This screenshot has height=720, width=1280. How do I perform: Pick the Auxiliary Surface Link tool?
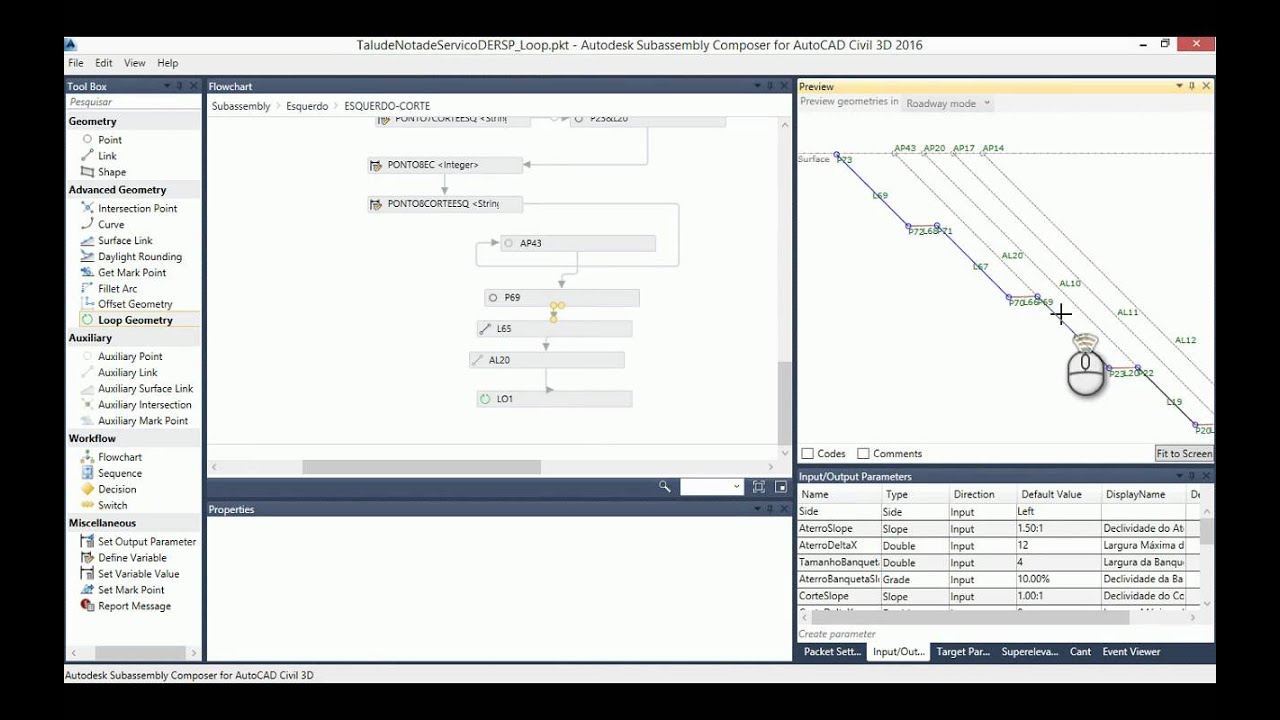[x=145, y=388]
